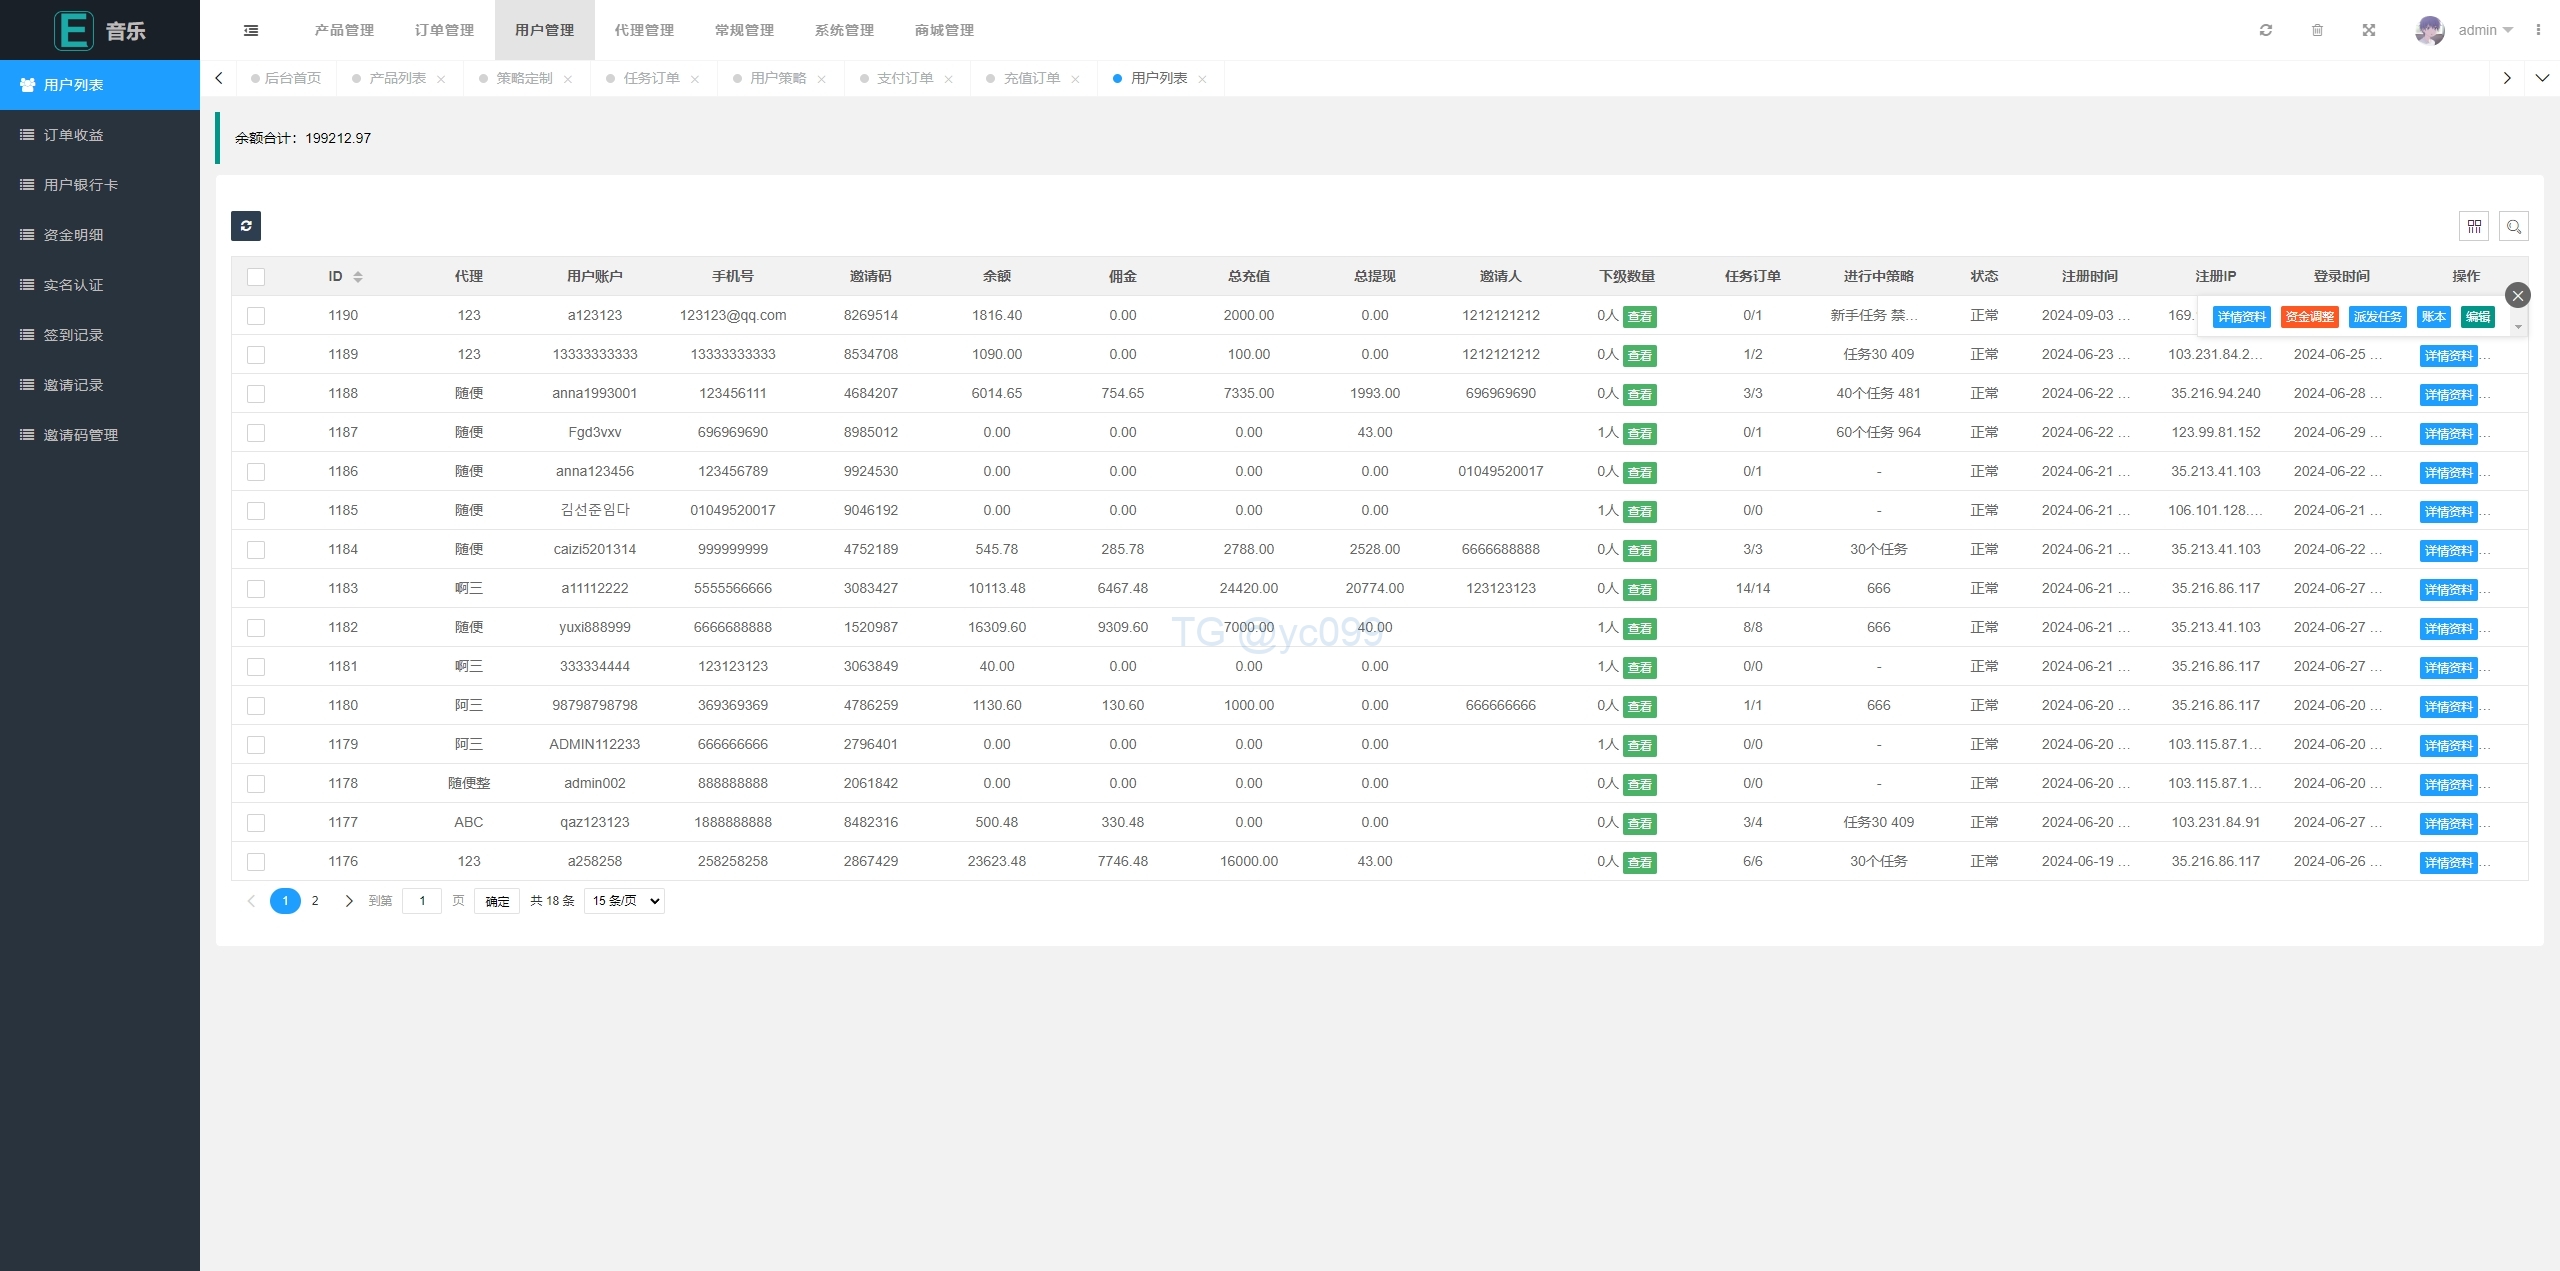Expand the tab list chevron at far right
2560x1271 pixels.
[2542, 78]
